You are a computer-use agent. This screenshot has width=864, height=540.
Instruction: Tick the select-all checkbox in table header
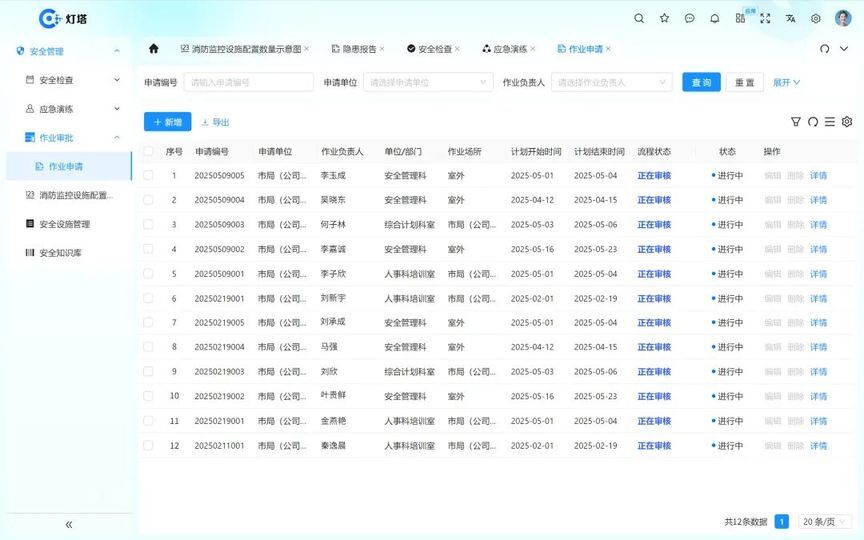(149, 151)
